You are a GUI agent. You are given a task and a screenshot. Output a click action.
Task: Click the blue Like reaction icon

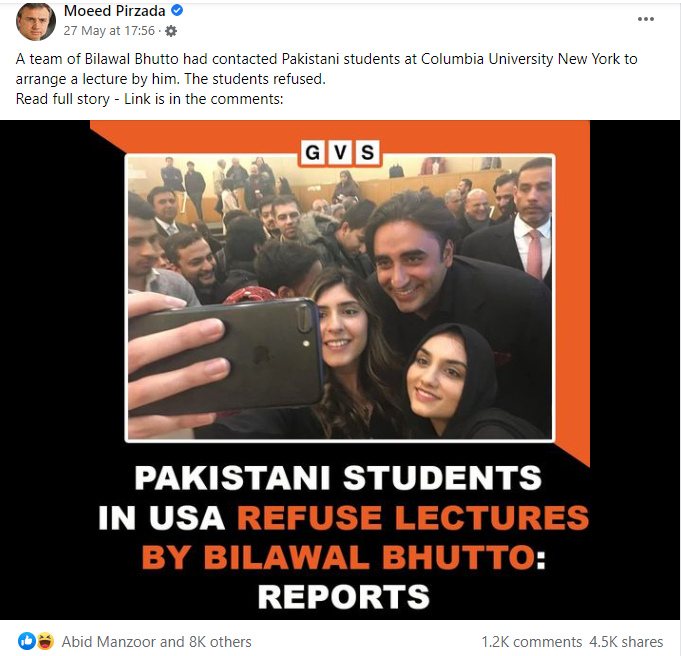26,641
